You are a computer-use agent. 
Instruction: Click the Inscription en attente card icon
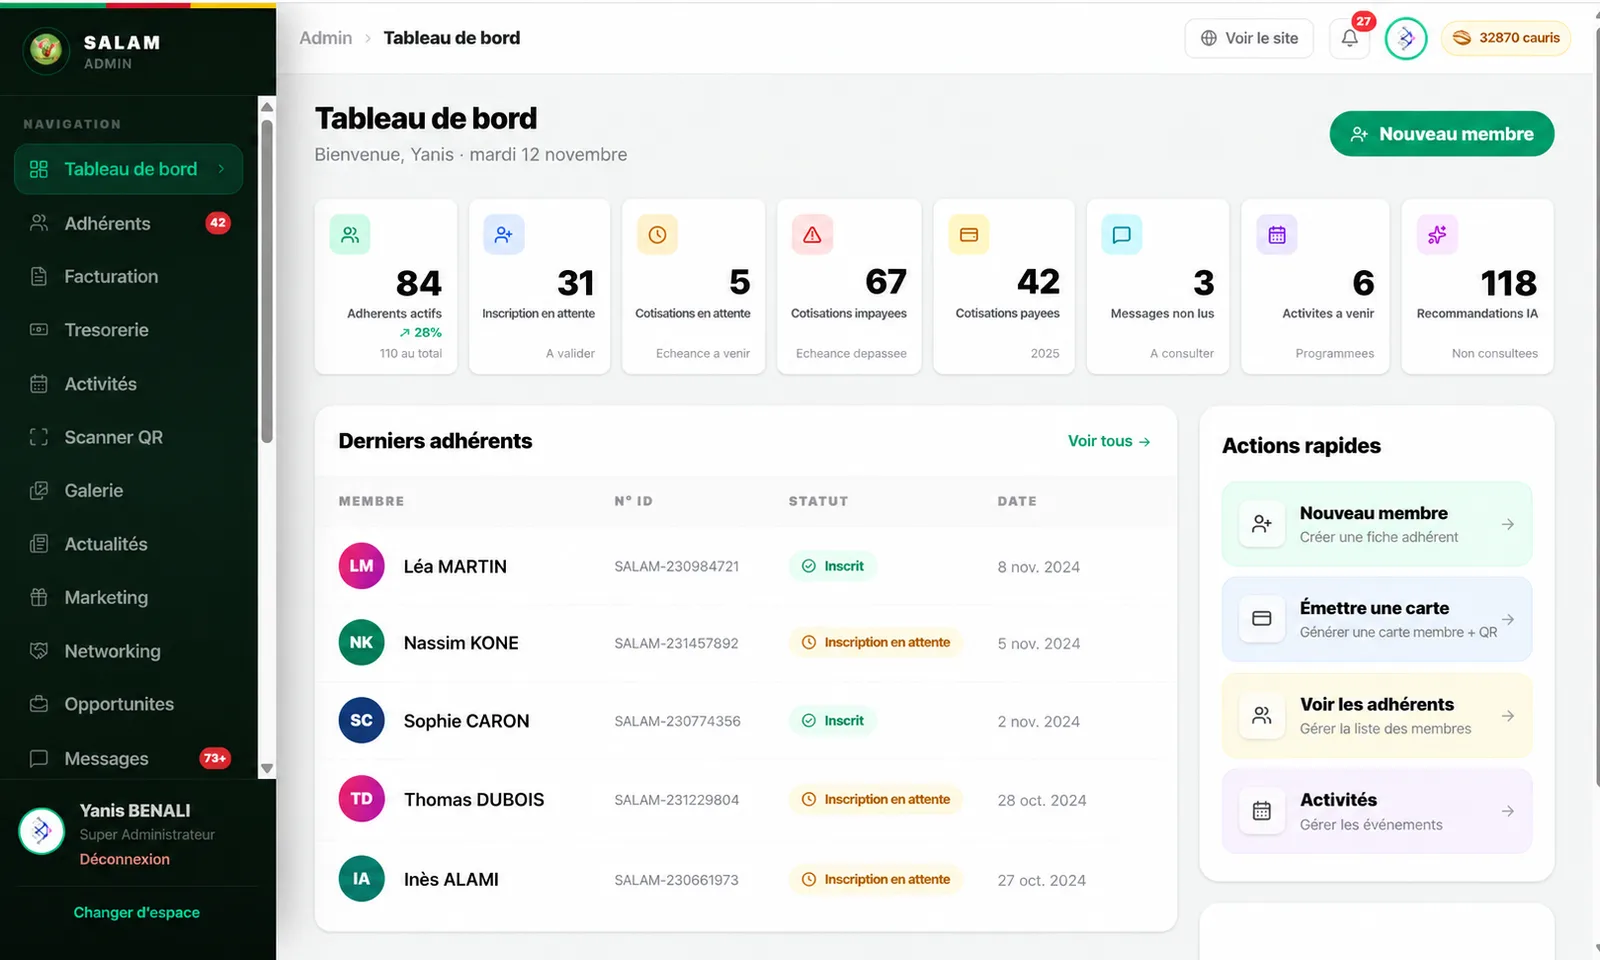[x=504, y=235]
